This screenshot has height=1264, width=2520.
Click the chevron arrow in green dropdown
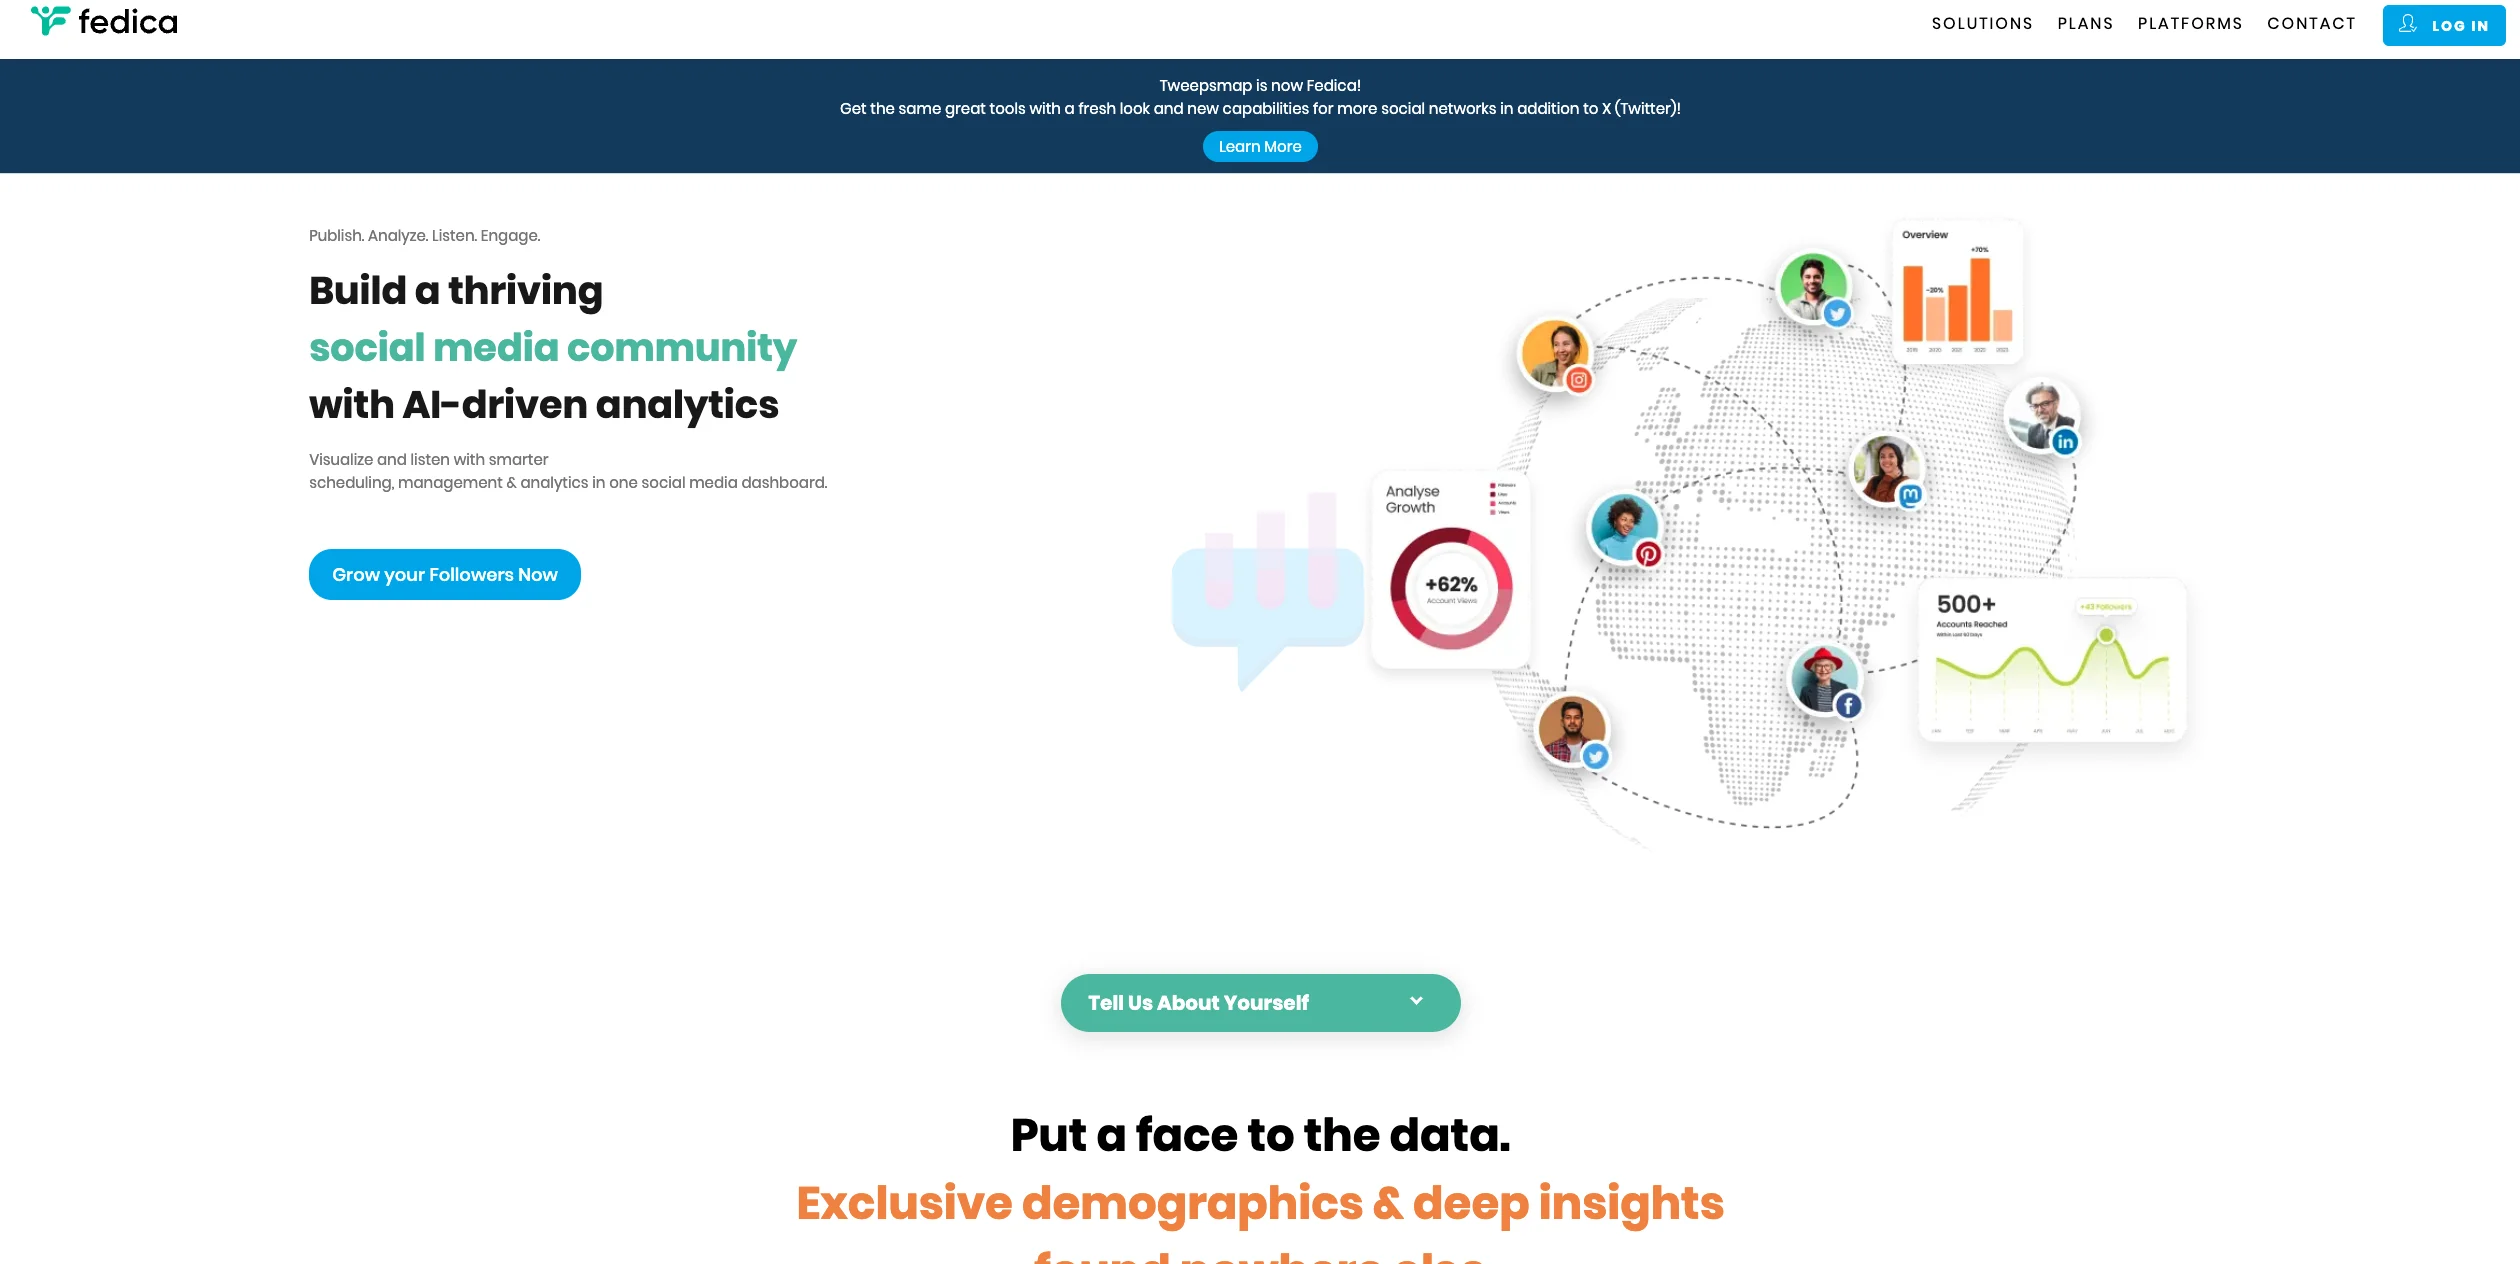point(1416,1001)
